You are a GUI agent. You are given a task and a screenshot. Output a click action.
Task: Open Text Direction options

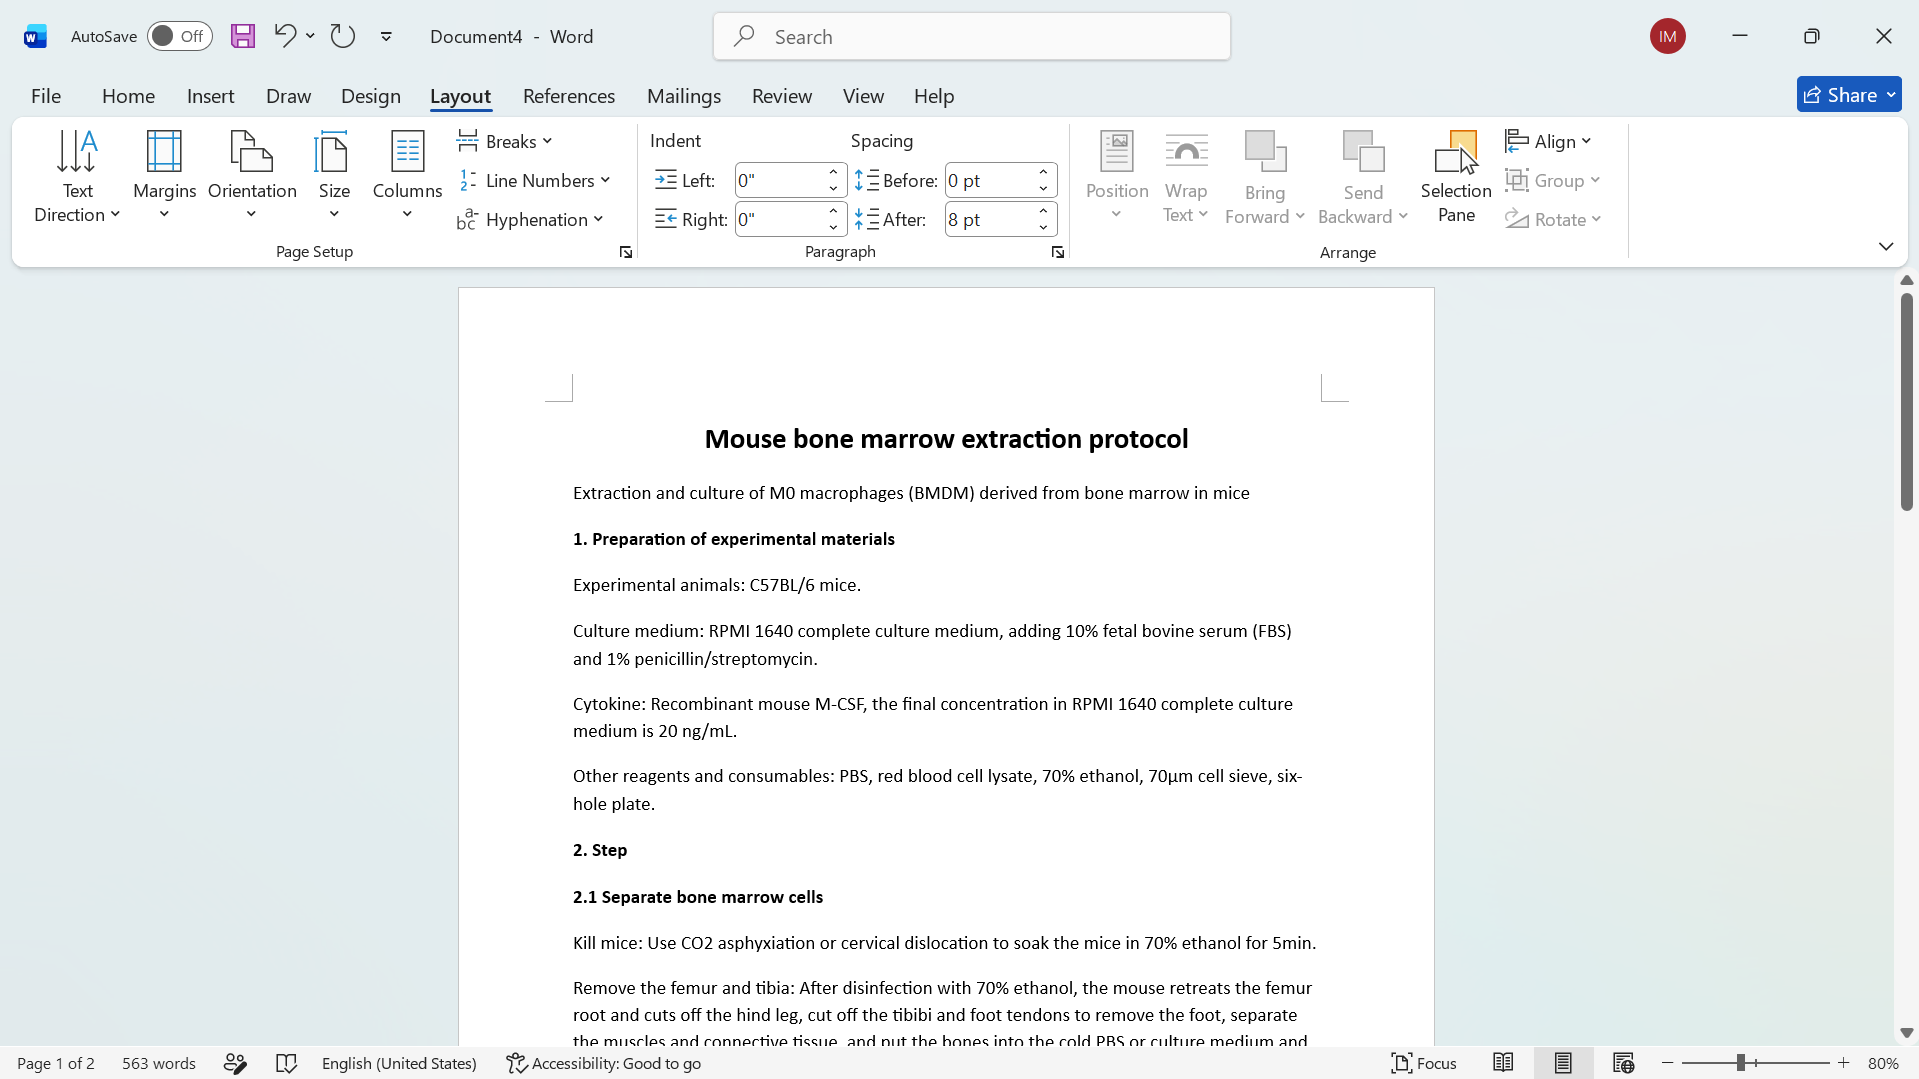[x=77, y=176]
